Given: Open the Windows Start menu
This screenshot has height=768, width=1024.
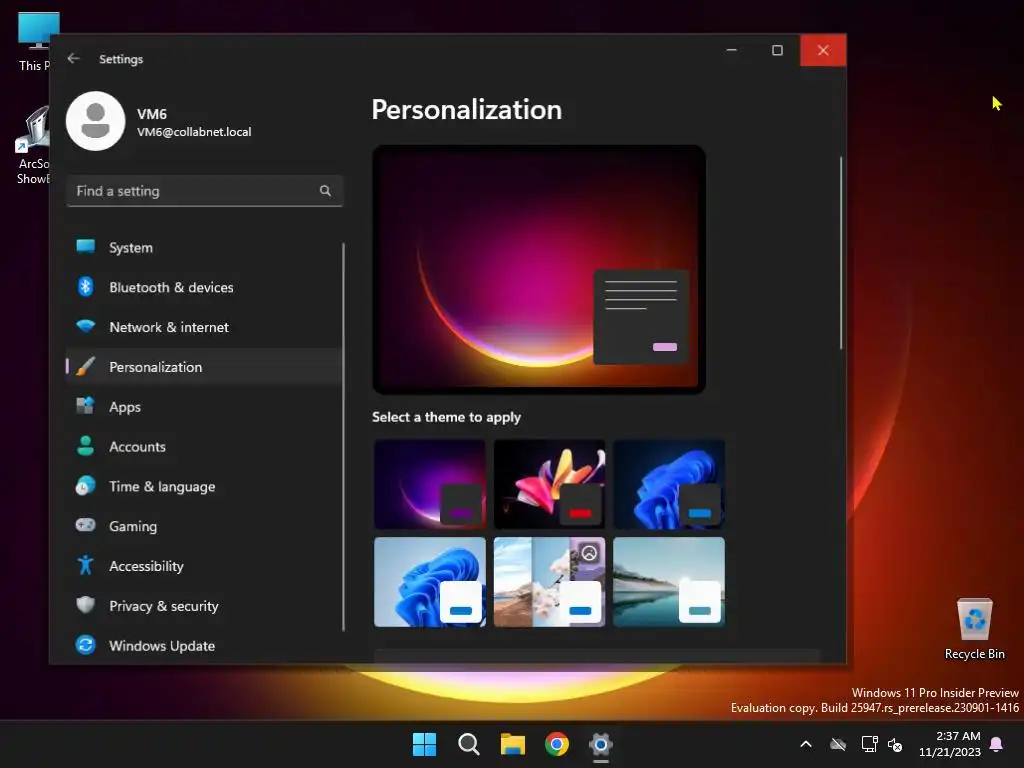Looking at the screenshot, I should [424, 744].
